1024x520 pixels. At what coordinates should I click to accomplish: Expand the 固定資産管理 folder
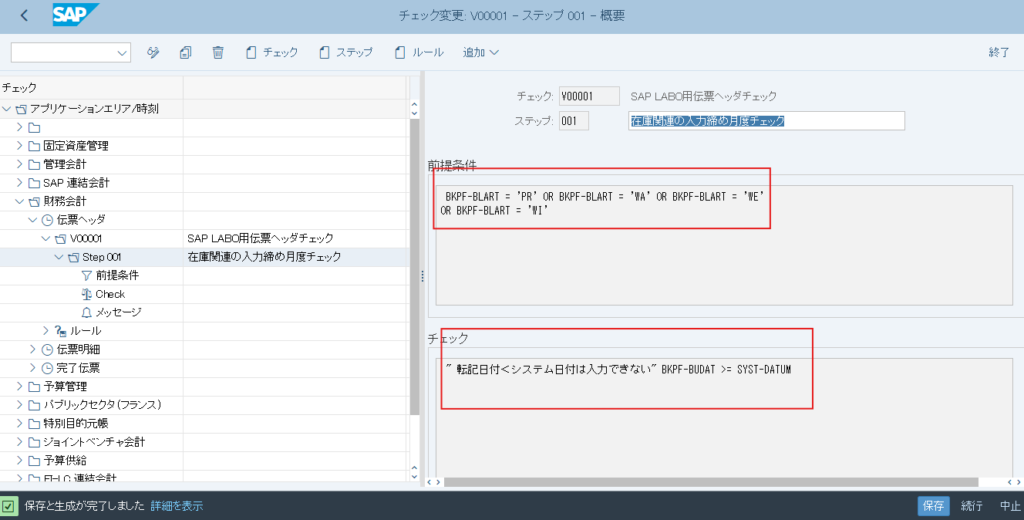click(x=20, y=146)
